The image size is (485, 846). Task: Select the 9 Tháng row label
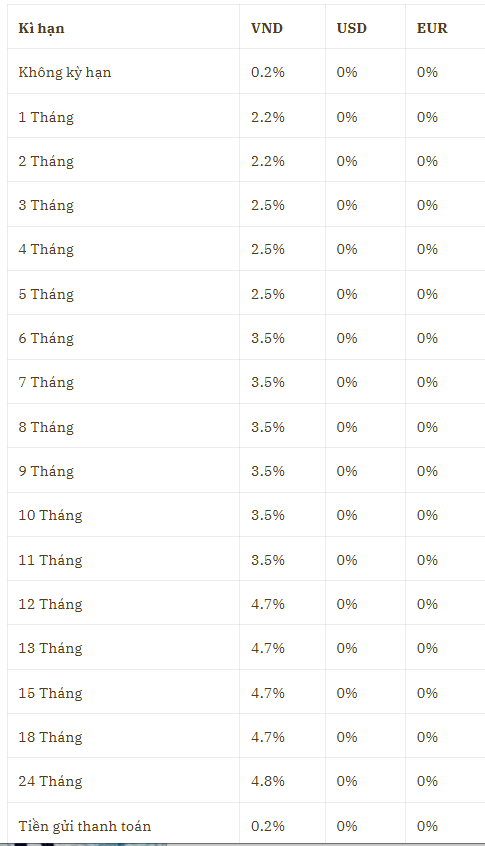[x=46, y=471]
